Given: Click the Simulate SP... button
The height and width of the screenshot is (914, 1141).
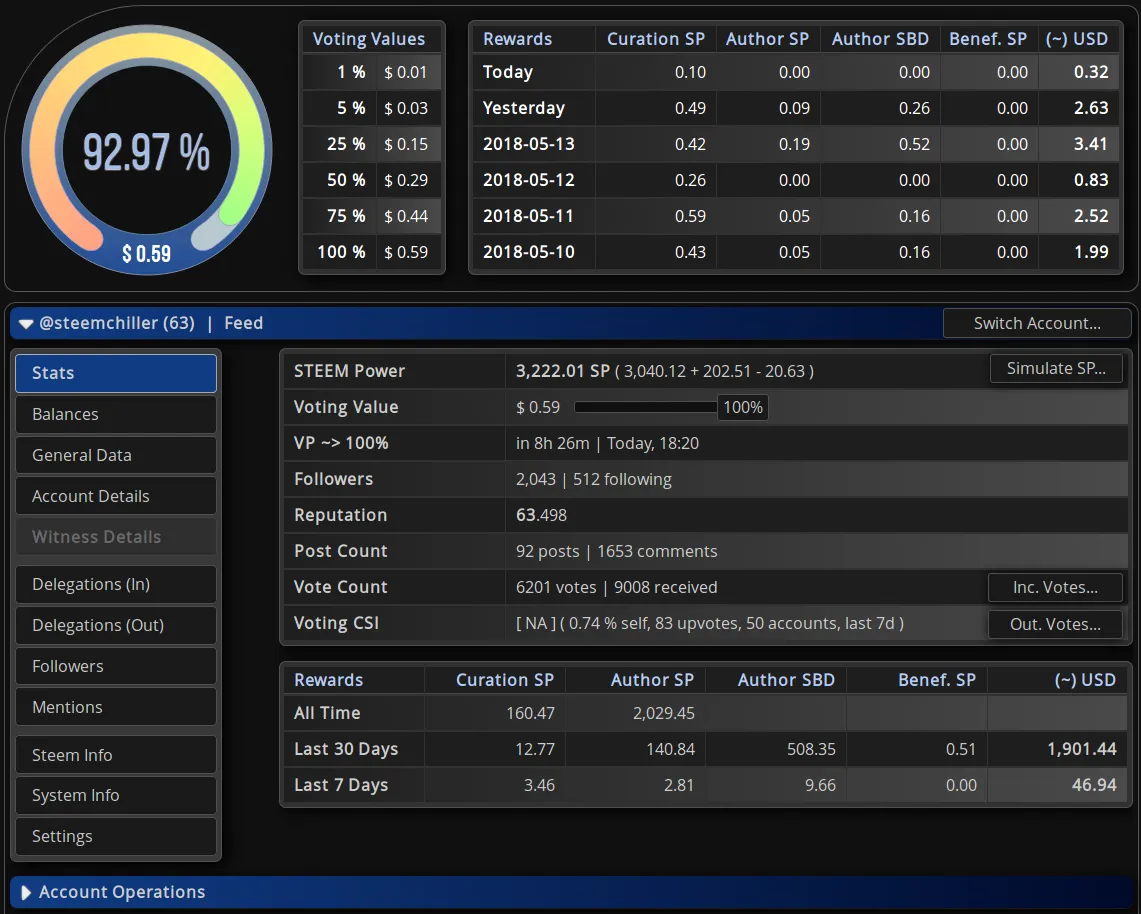Looking at the screenshot, I should [1056, 368].
